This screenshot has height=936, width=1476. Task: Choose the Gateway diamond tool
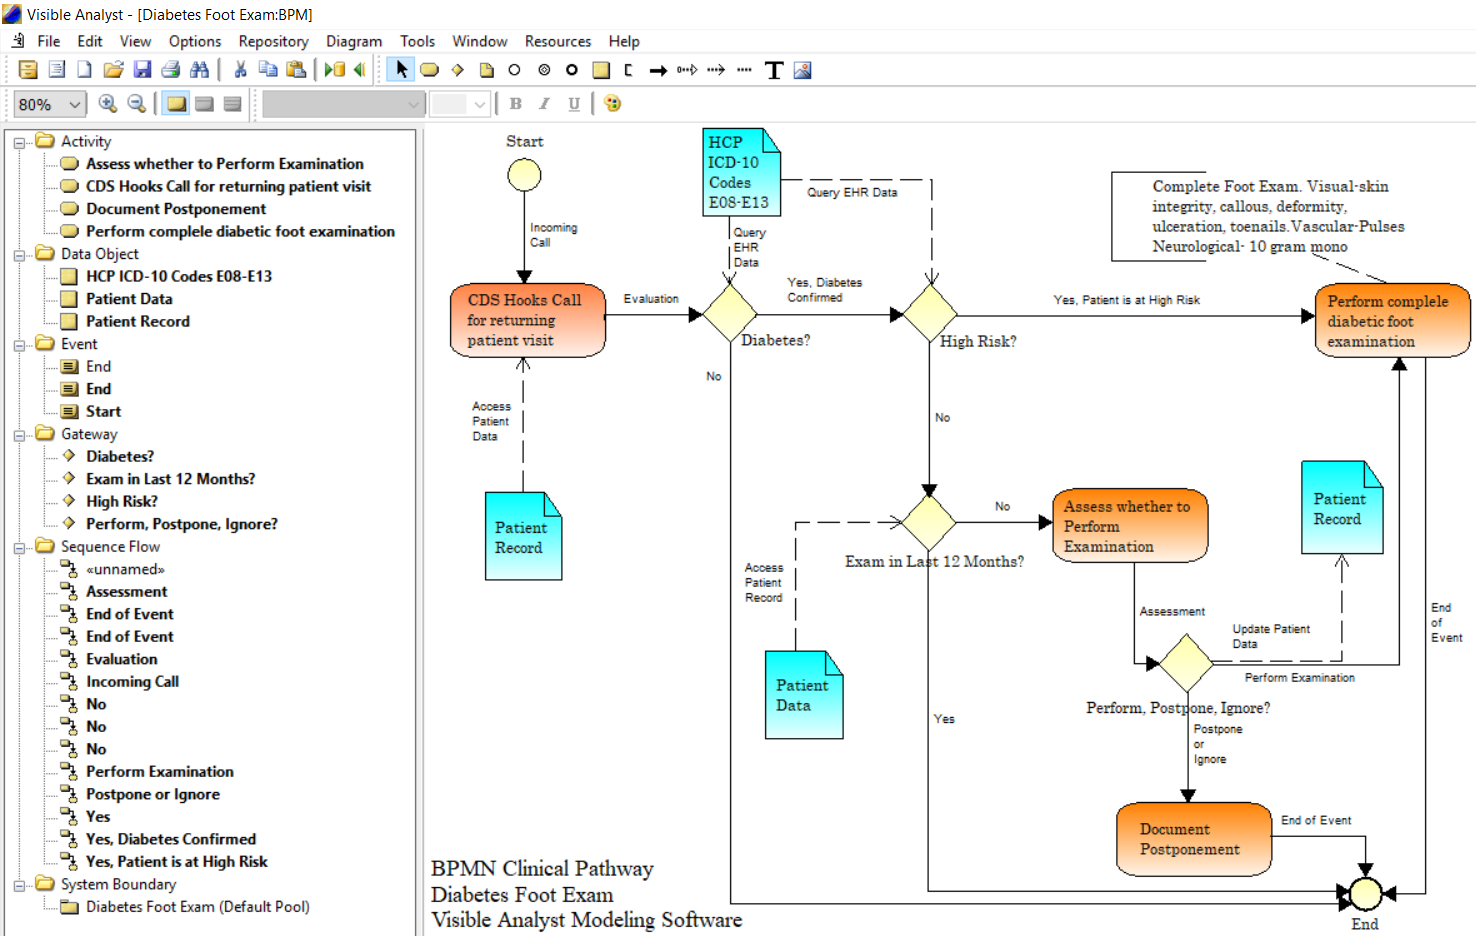coord(458,70)
